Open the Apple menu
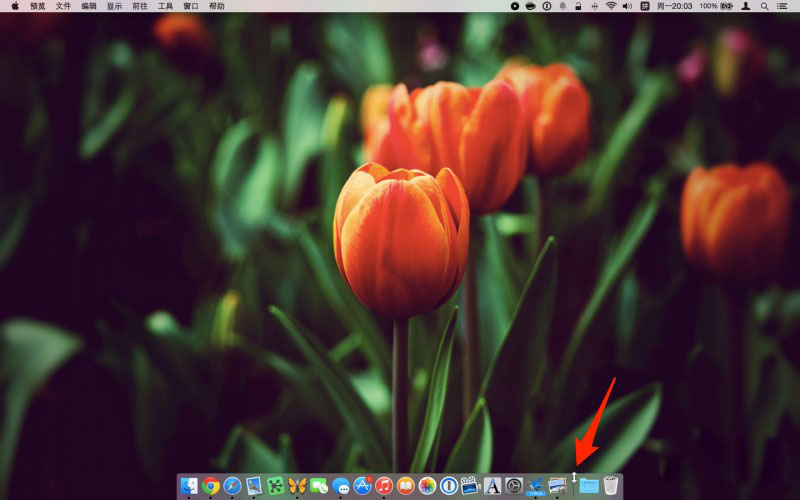The image size is (800, 500). click(15, 6)
